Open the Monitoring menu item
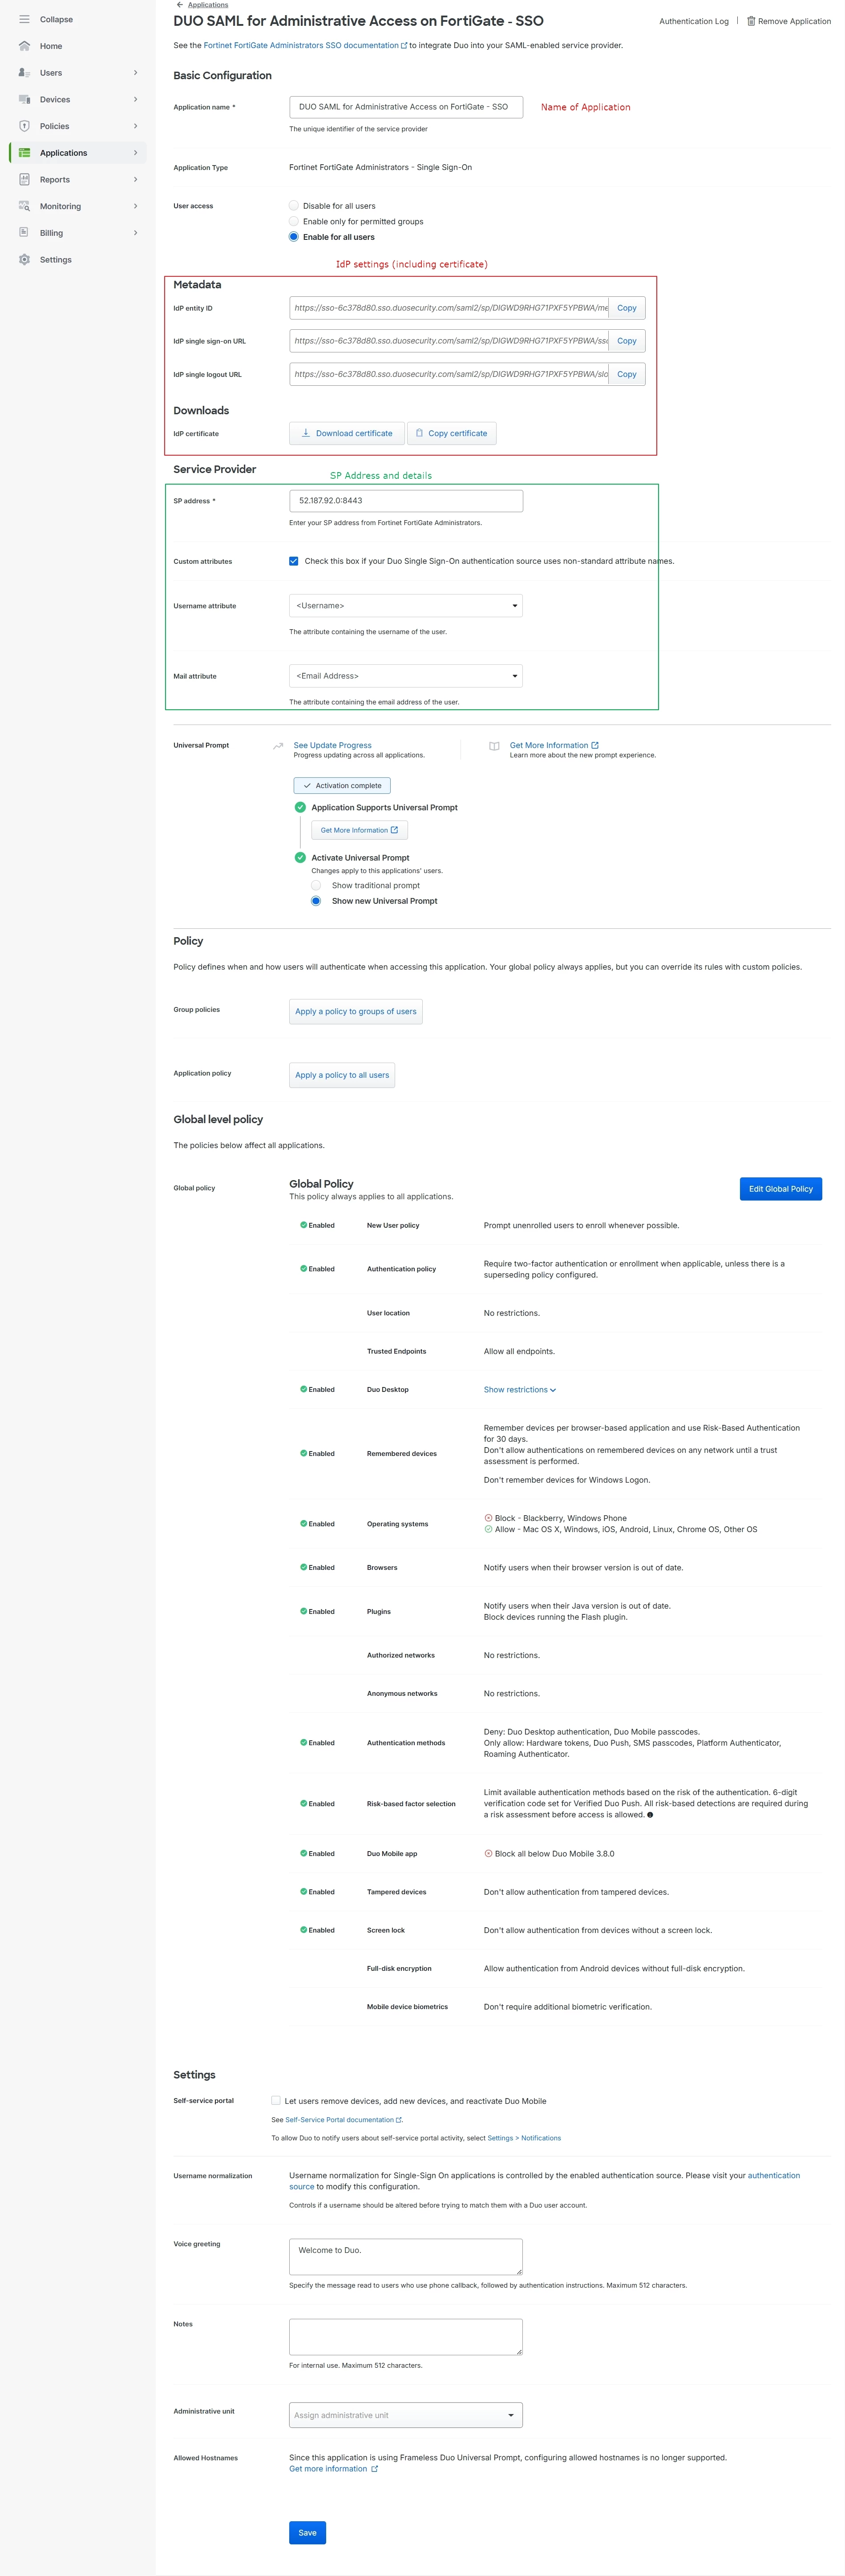Screen dimensions: 845x2576 (78, 206)
